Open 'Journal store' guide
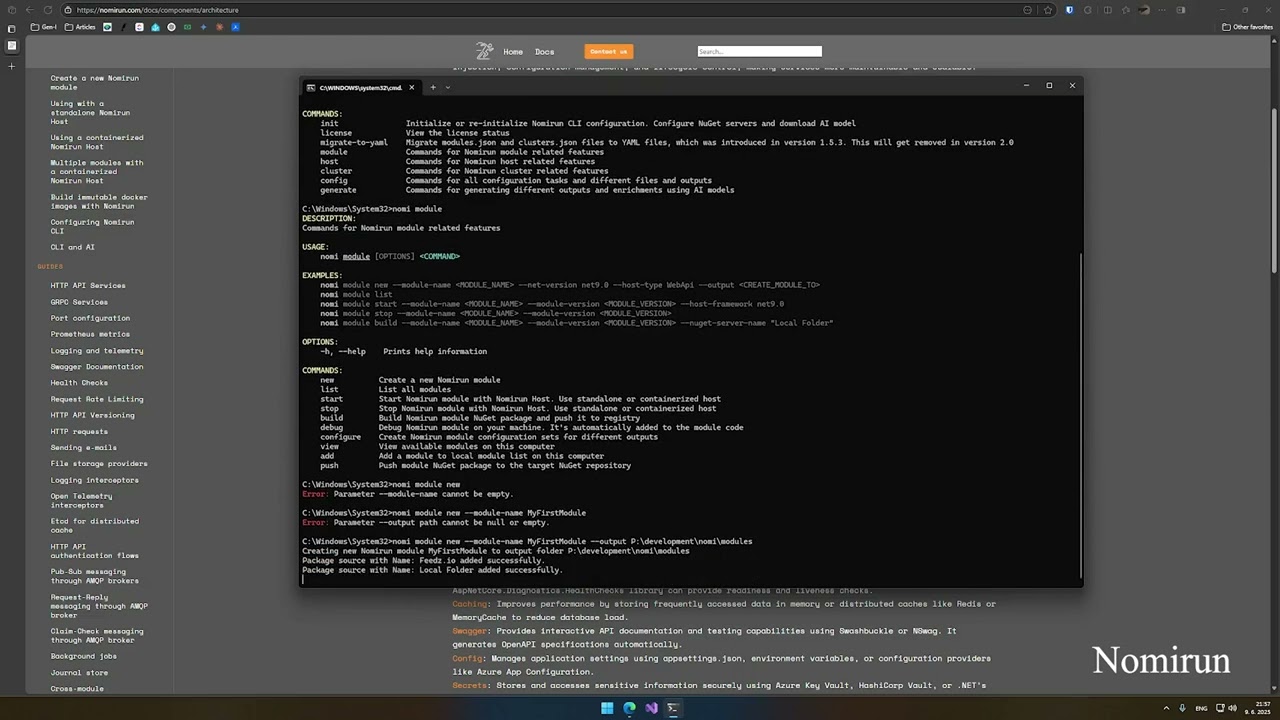 point(79,672)
